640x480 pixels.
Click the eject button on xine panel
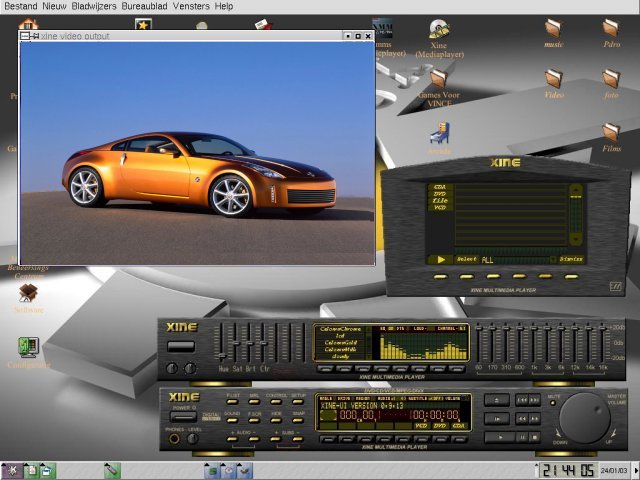(x=497, y=400)
